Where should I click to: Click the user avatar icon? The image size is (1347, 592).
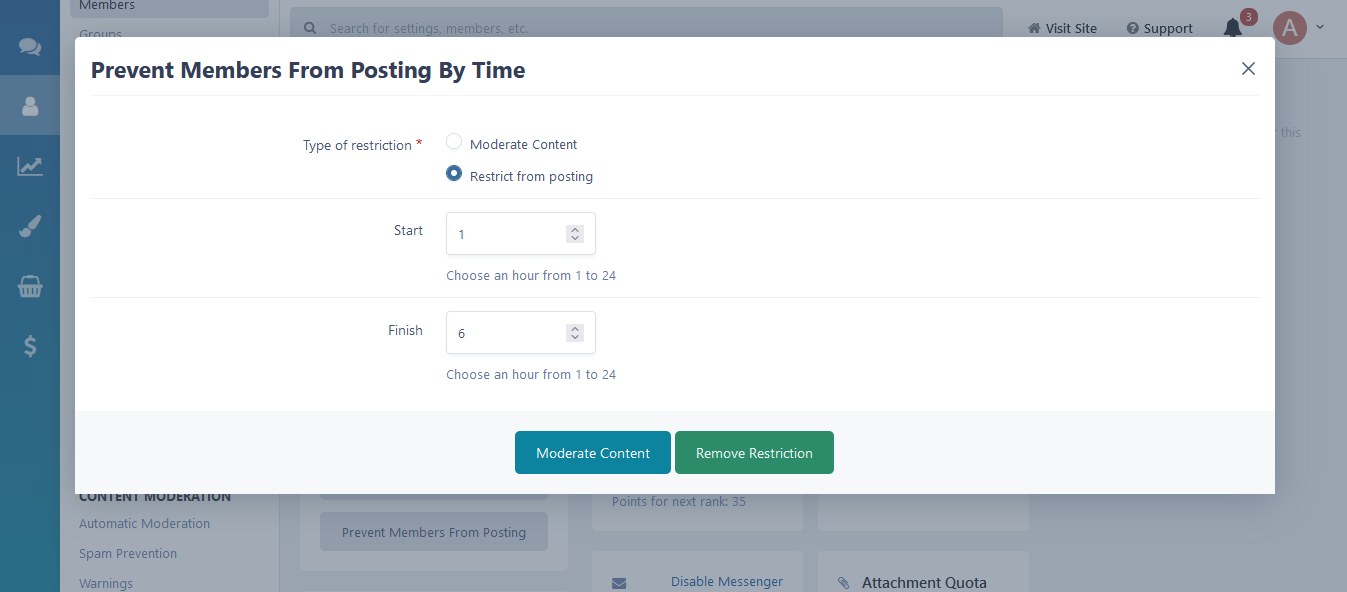tap(1289, 28)
